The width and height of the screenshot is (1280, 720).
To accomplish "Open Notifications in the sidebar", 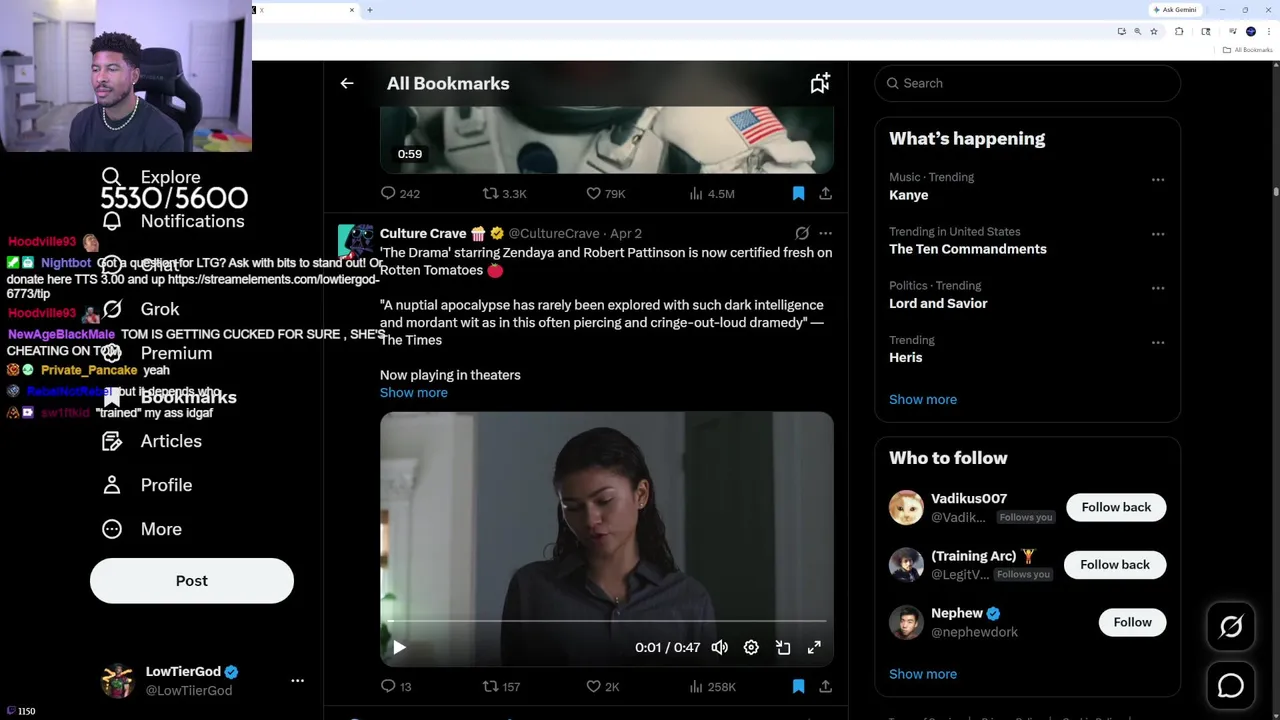I will tap(174, 221).
